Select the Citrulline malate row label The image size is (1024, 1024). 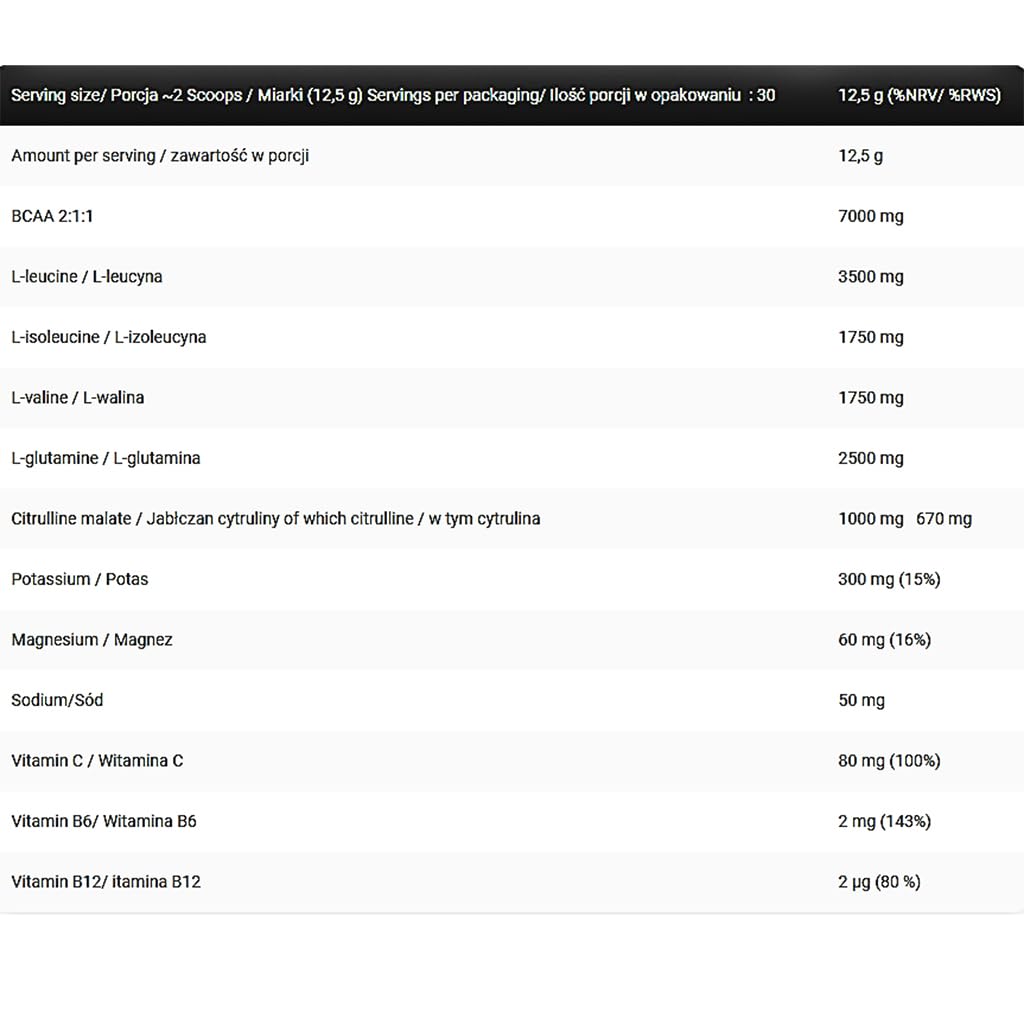click(276, 519)
